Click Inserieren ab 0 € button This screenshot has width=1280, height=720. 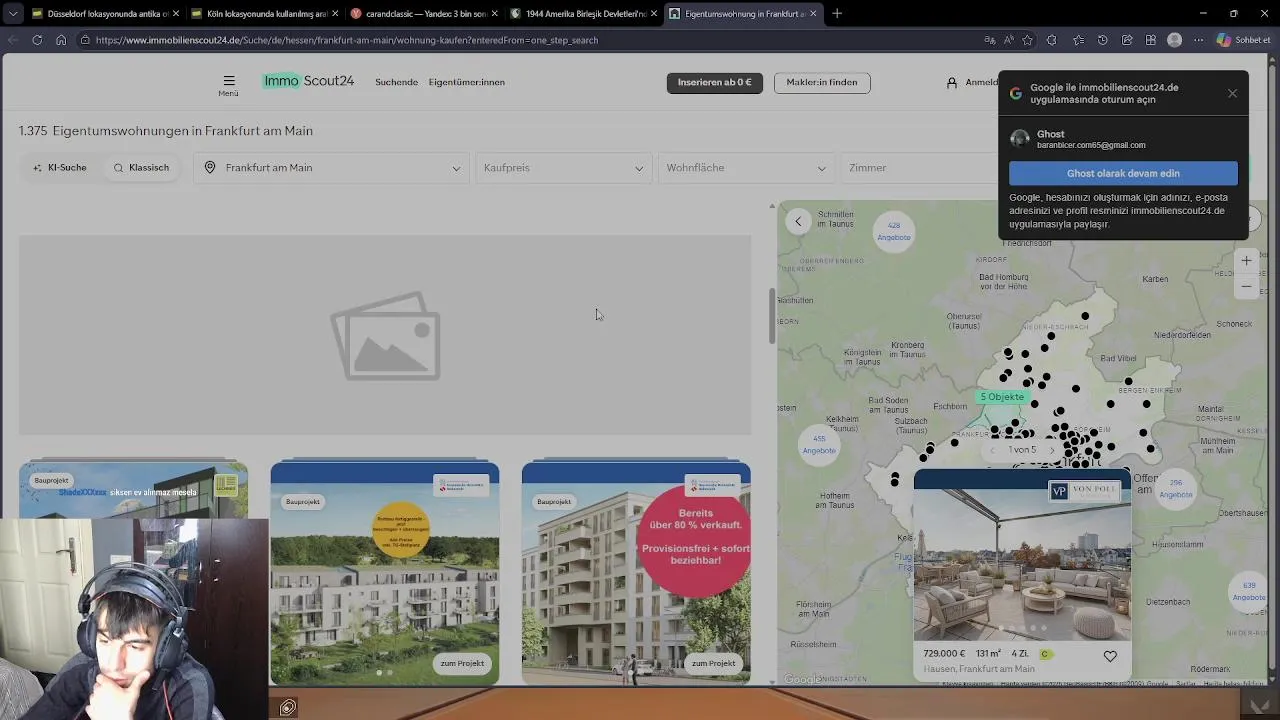coord(714,82)
